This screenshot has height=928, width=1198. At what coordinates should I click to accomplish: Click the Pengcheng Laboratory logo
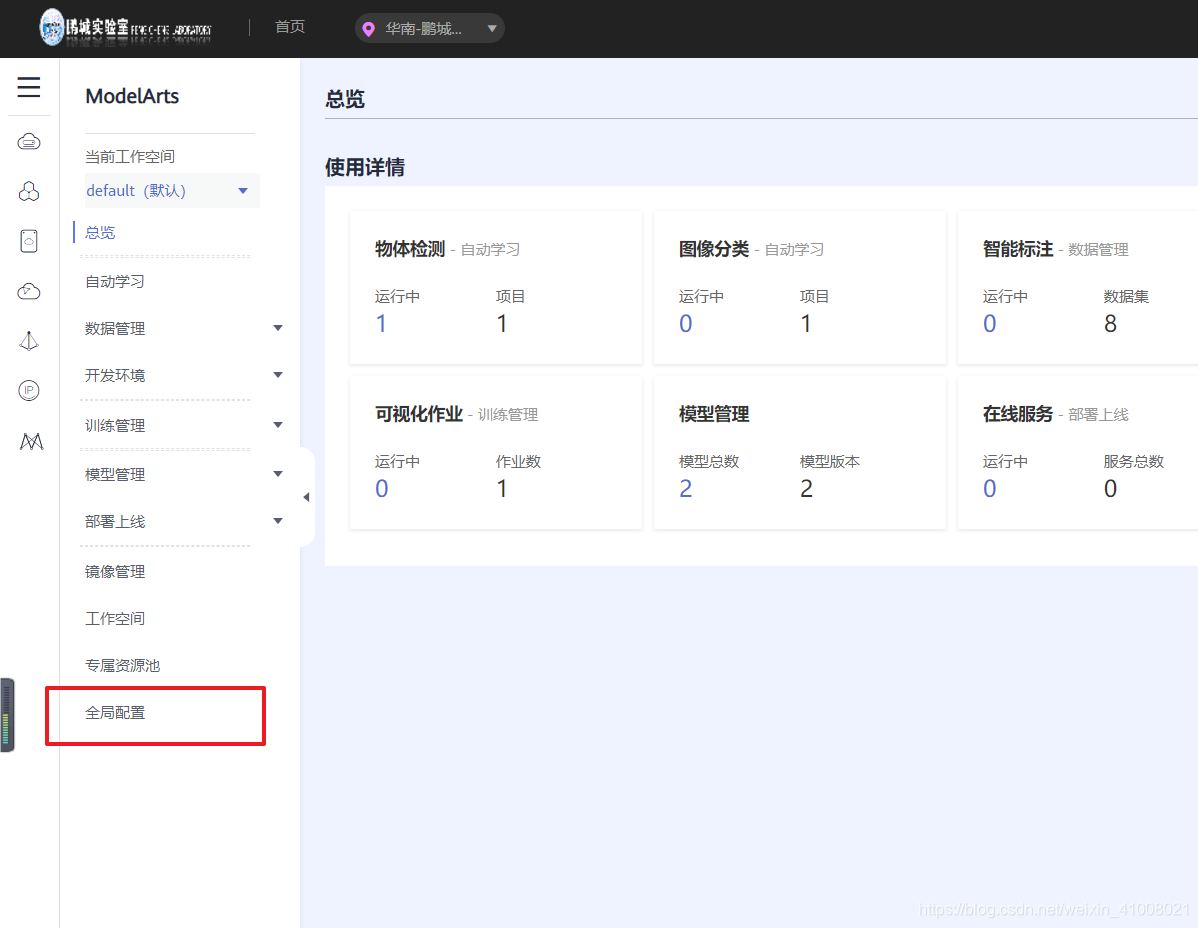click(125, 28)
